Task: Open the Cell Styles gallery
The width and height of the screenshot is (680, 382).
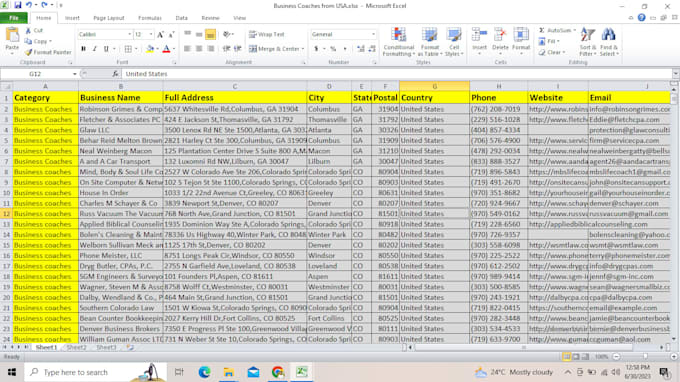Action: point(454,42)
